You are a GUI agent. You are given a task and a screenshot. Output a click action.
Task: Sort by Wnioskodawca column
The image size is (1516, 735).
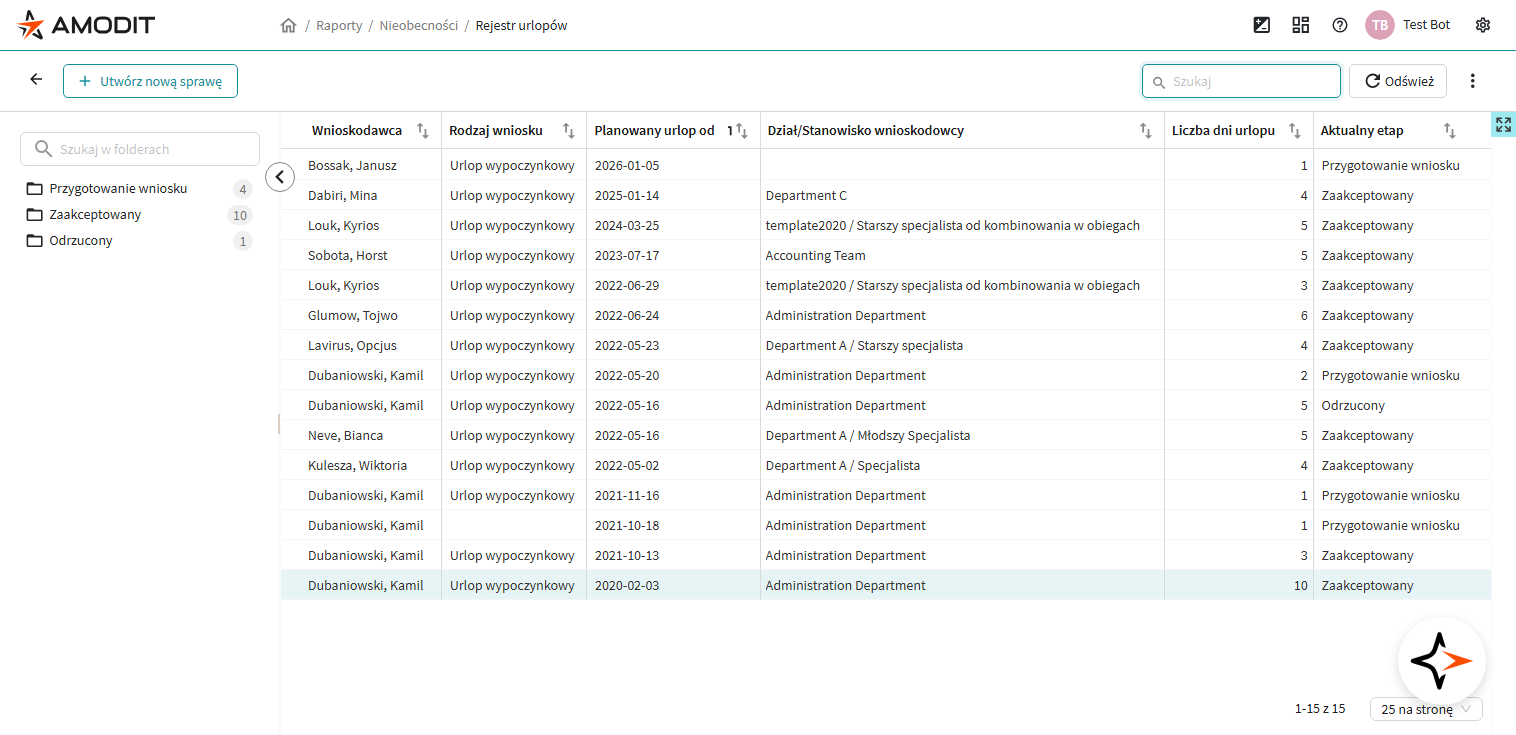point(423,130)
